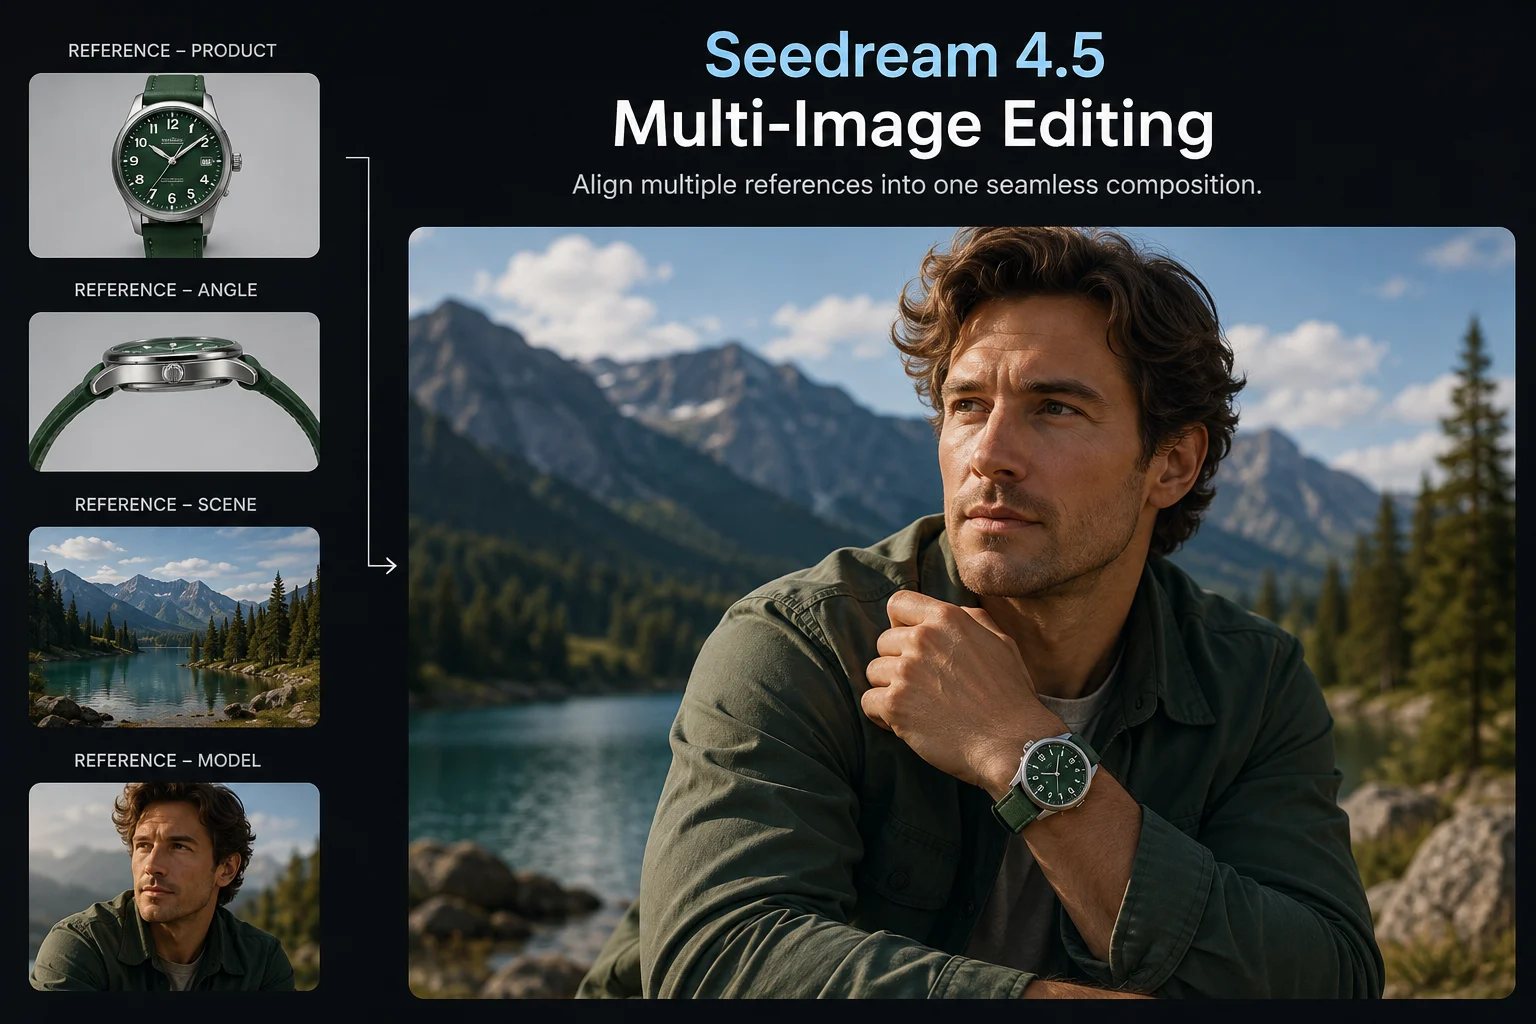The image size is (1536, 1024).
Task: Click the "Align multiple references" subtitle line
Action: (917, 185)
